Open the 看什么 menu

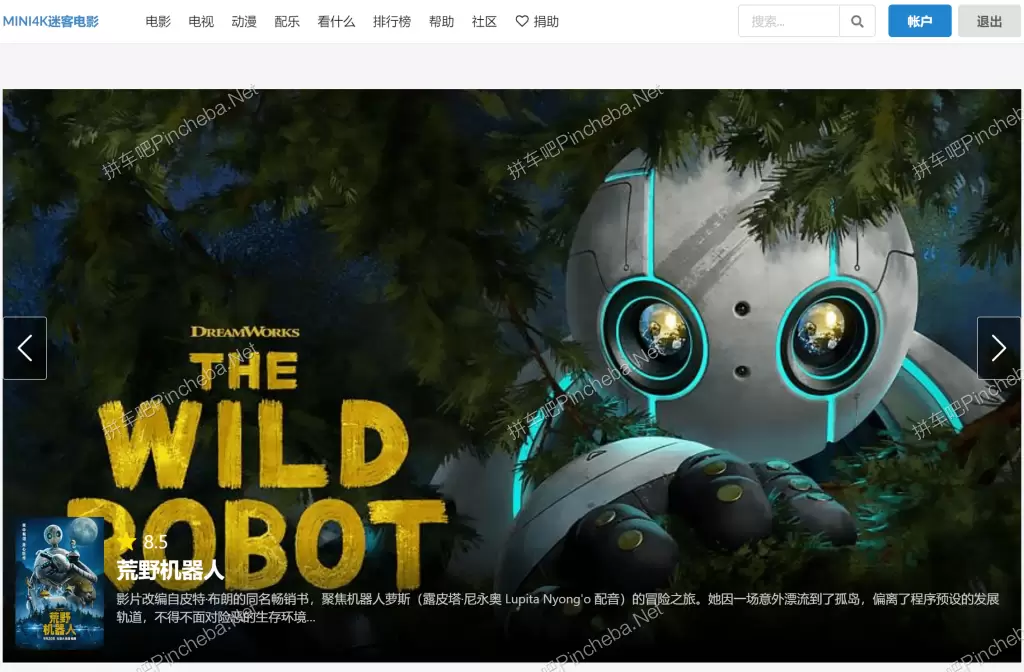coord(336,22)
